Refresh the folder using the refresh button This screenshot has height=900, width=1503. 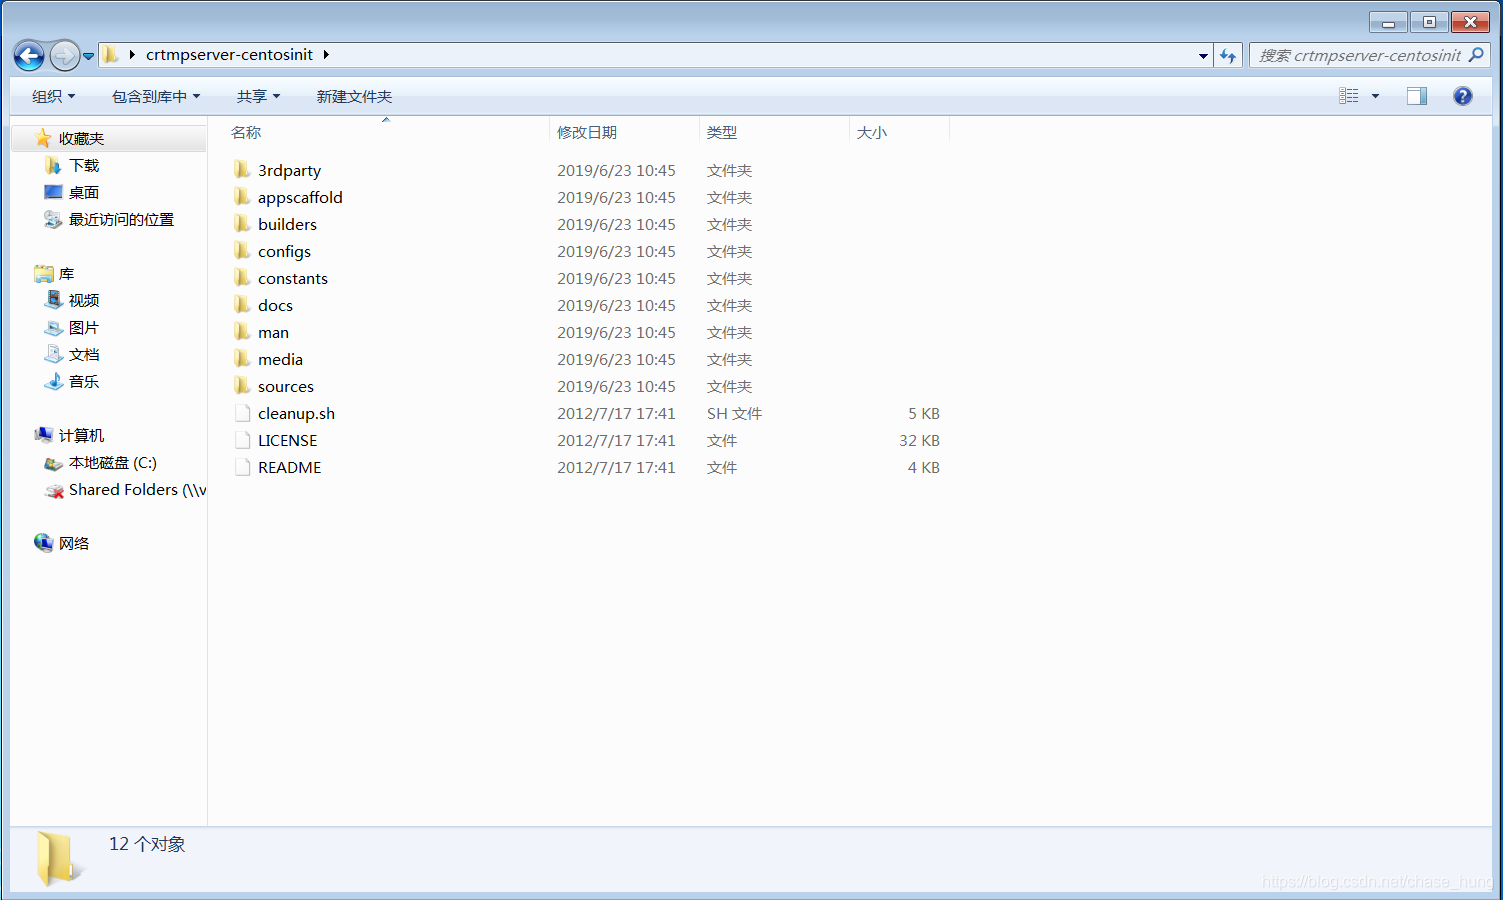point(1228,56)
